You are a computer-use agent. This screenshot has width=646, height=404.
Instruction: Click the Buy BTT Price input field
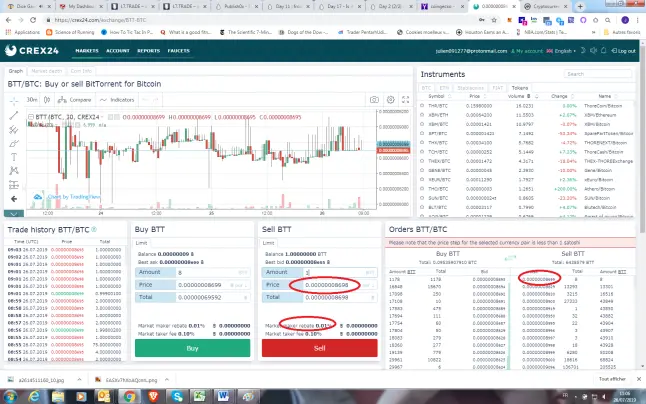click(213, 285)
